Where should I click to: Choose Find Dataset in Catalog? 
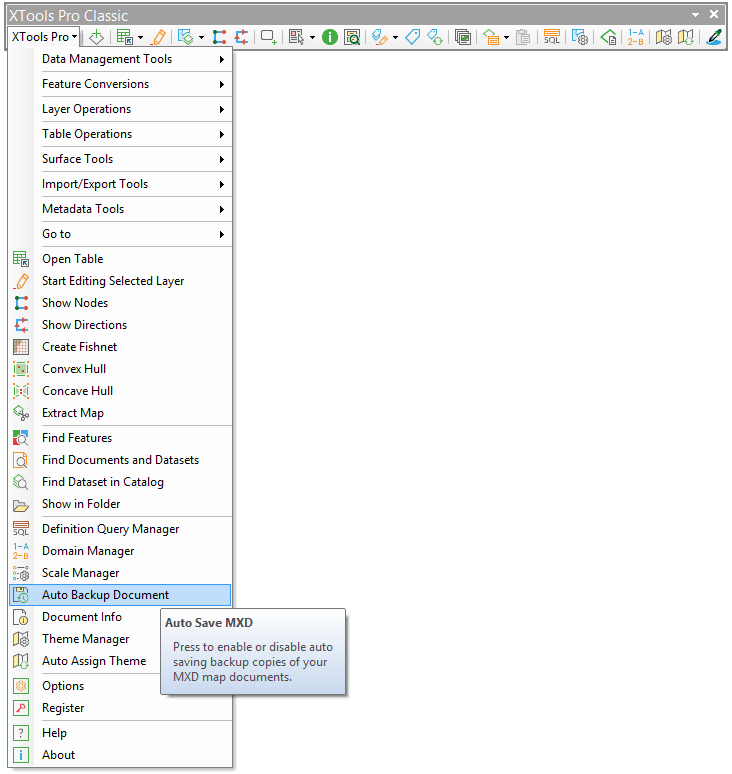pos(120,482)
